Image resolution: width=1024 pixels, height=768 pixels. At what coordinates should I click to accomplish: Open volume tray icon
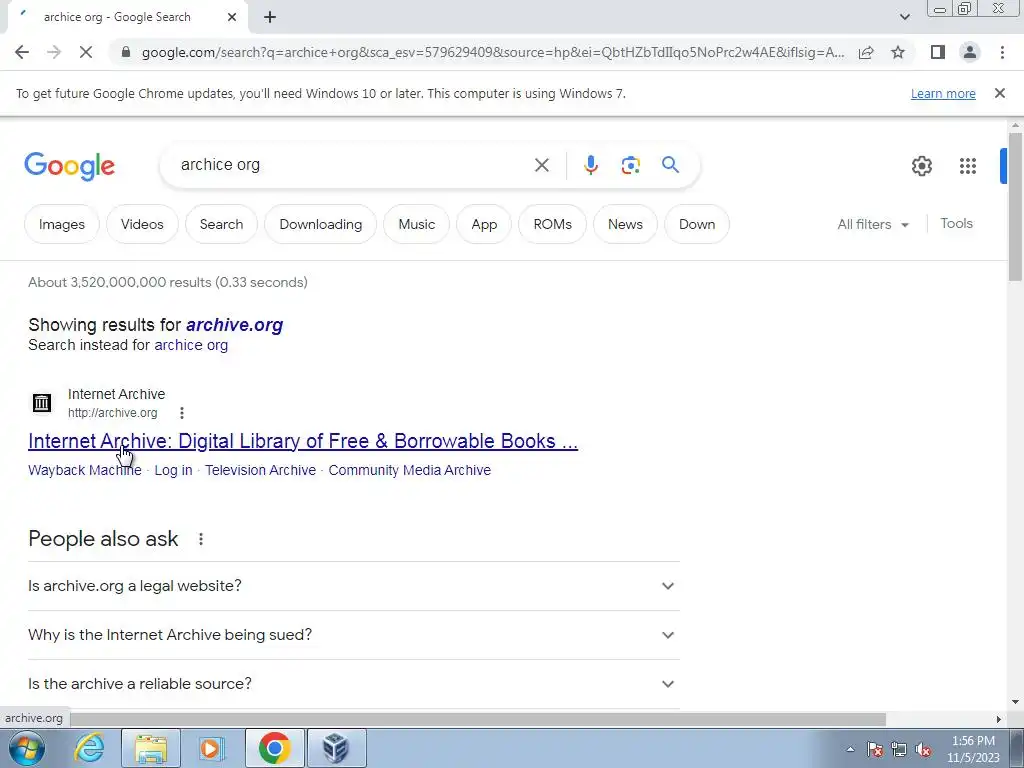(x=923, y=749)
